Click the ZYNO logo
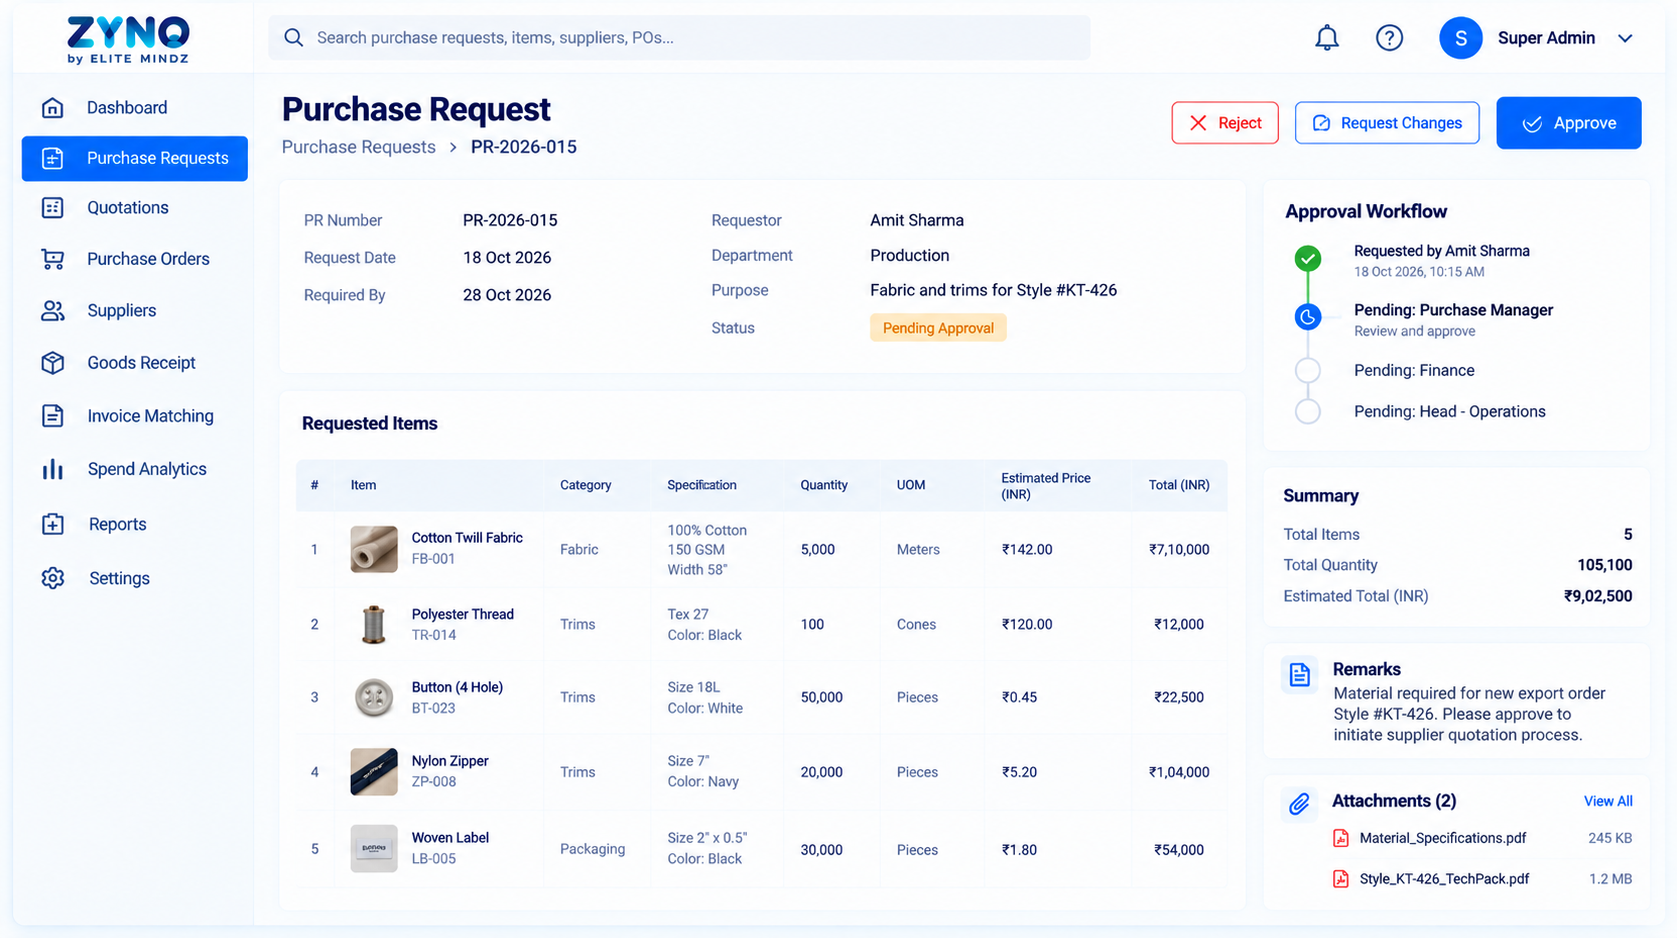 128,40
